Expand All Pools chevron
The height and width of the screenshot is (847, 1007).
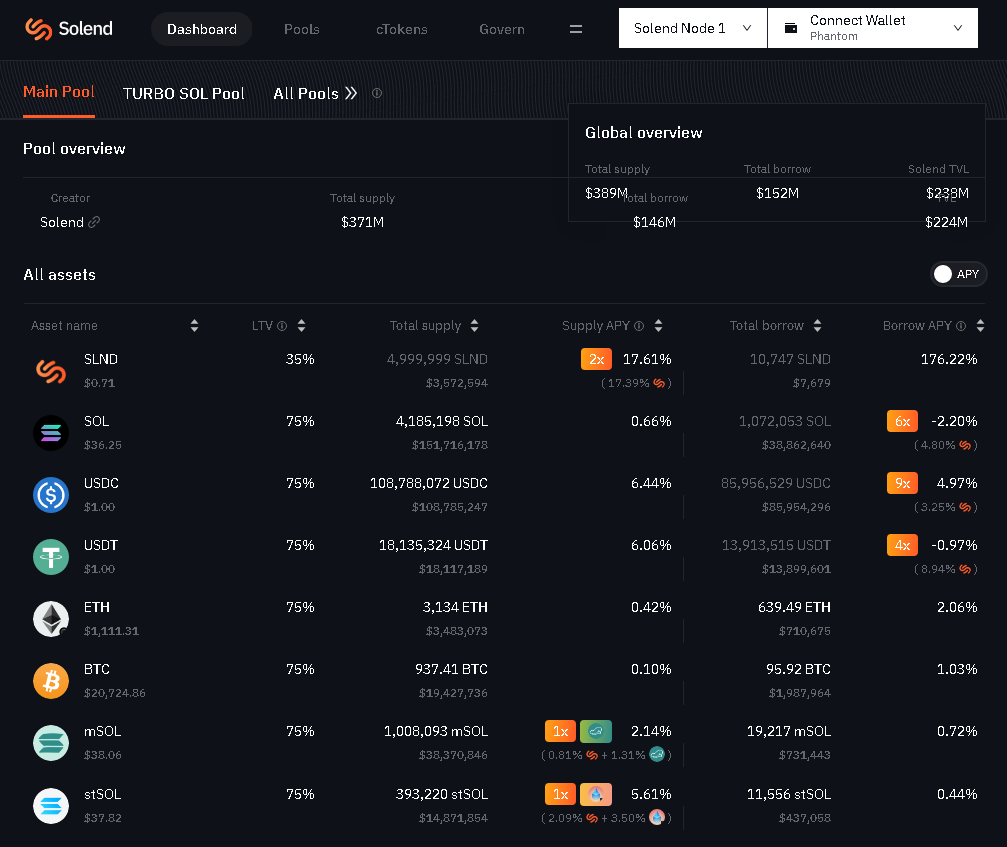tap(351, 94)
